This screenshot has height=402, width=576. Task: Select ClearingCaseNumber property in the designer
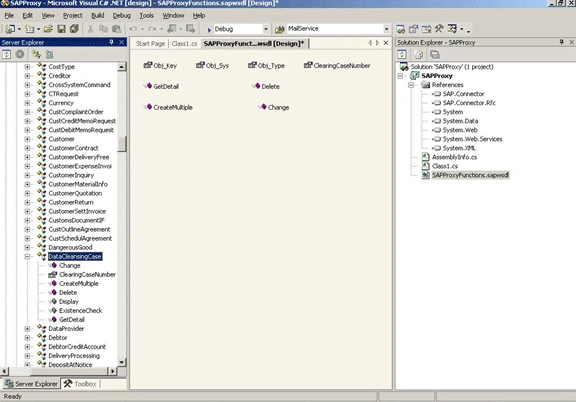point(337,65)
